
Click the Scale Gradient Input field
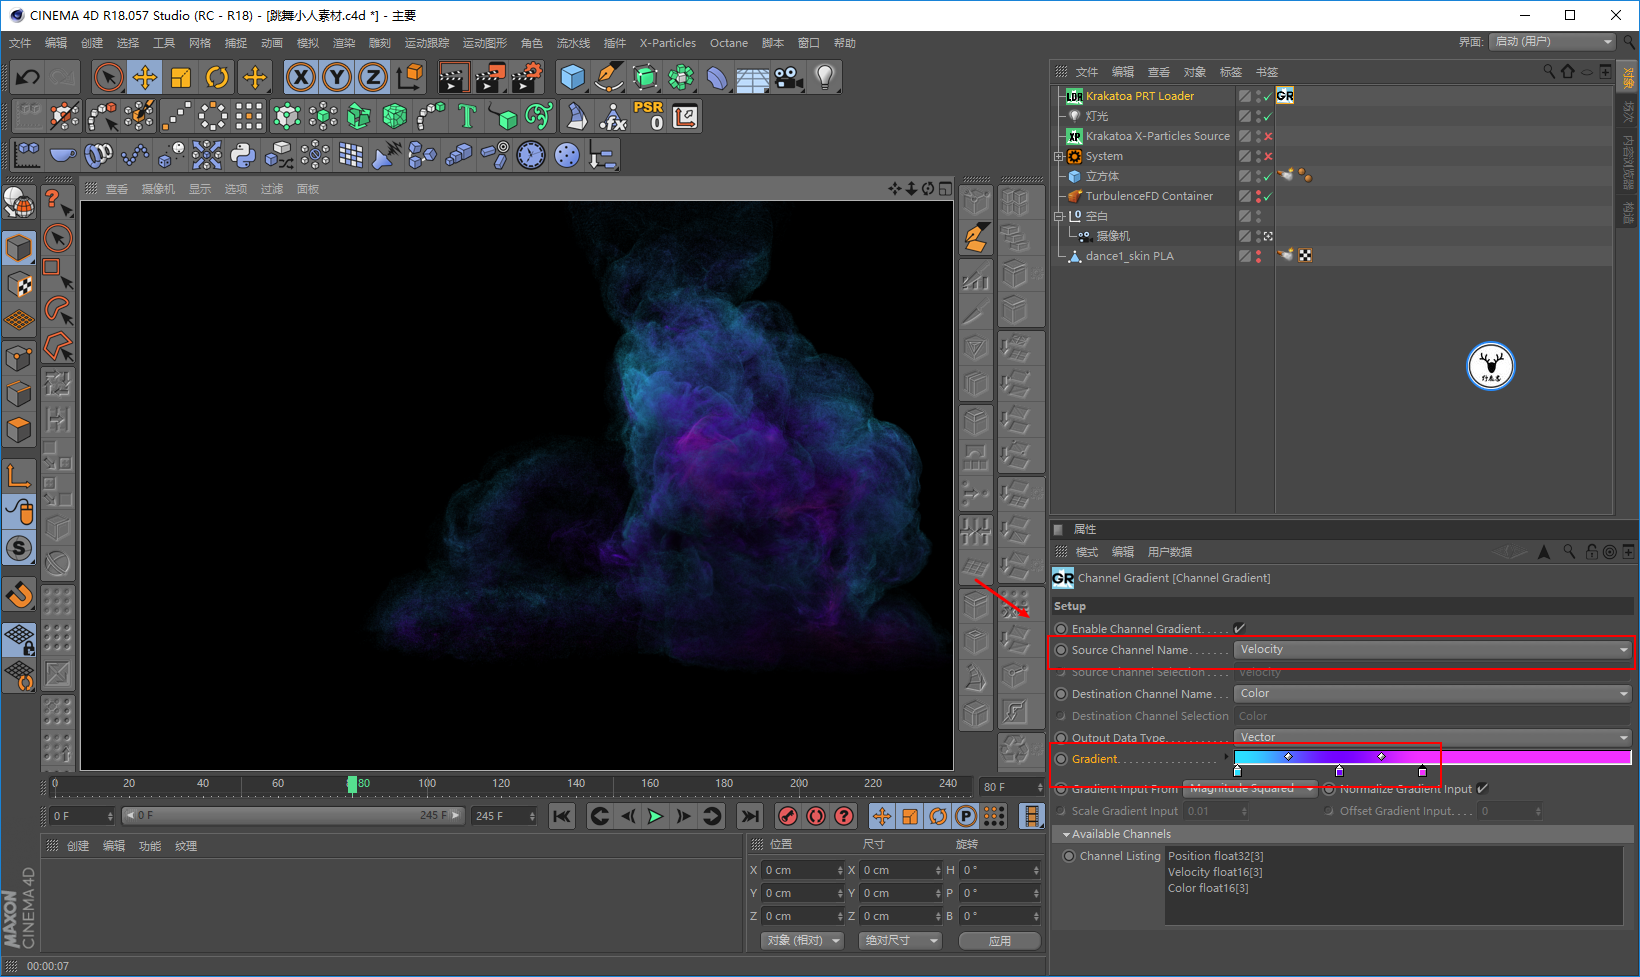(1216, 811)
